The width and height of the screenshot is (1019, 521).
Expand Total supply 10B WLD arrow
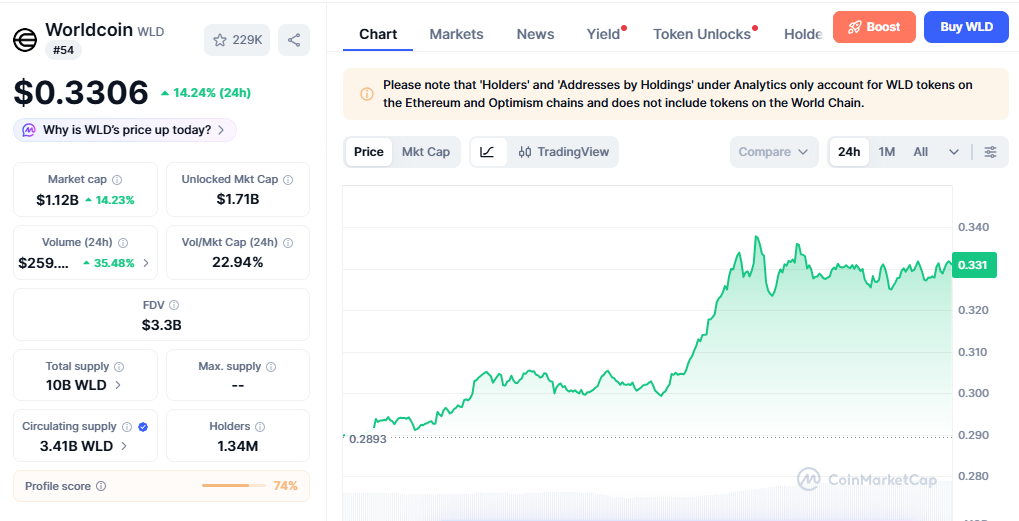pos(118,385)
